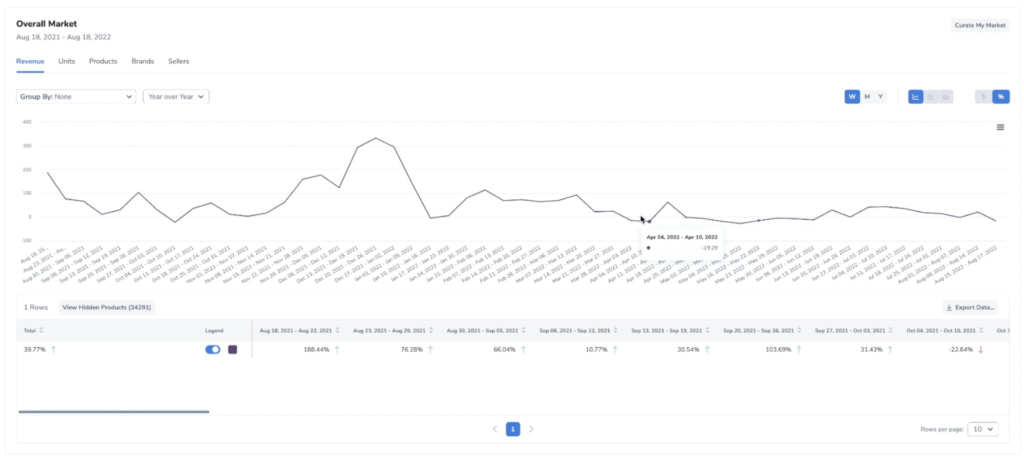Open the Rows per page dropdown
This screenshot has height=457, width=1024.
point(985,429)
